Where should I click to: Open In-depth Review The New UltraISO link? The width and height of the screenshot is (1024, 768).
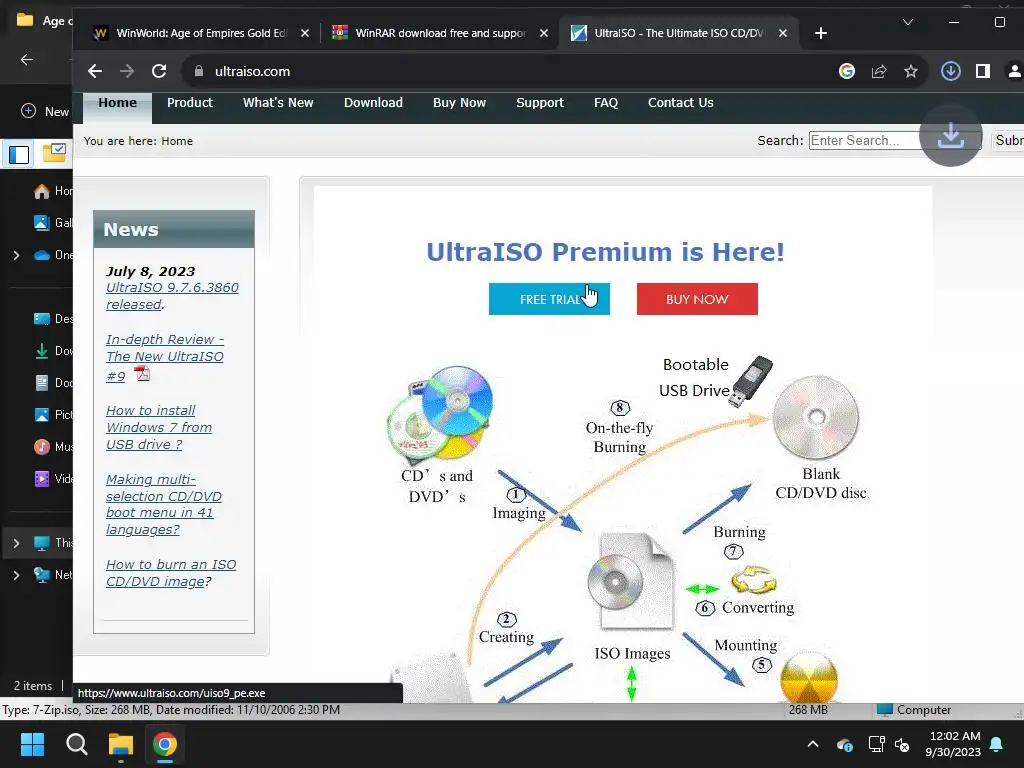[x=165, y=357]
